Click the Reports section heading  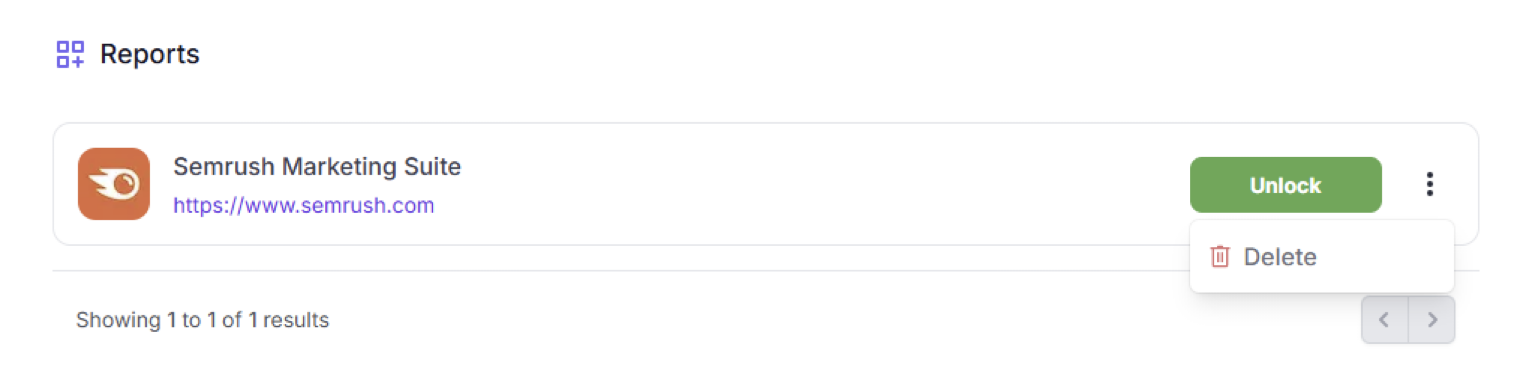(x=150, y=54)
